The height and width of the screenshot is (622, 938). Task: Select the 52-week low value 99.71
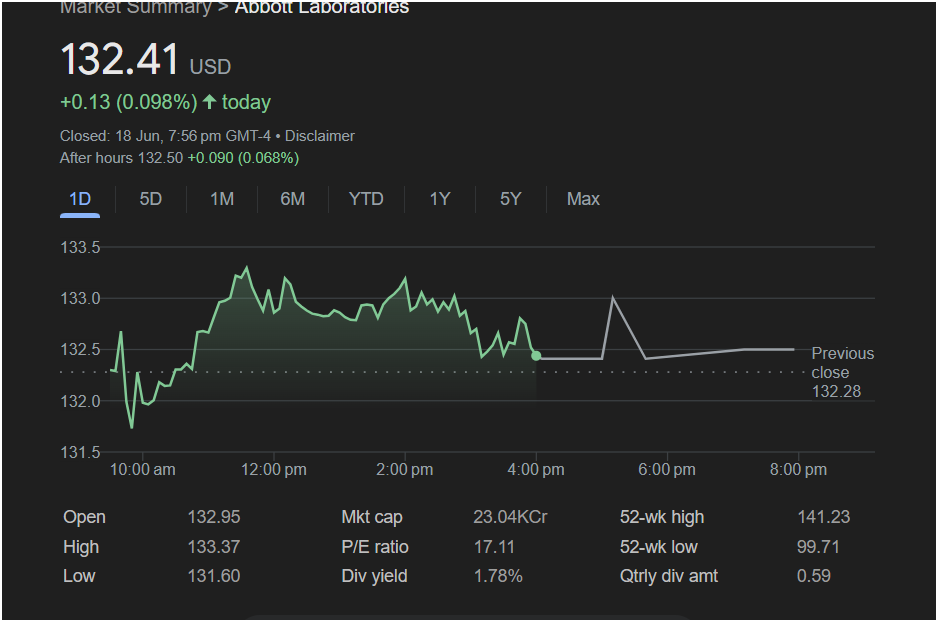click(818, 547)
